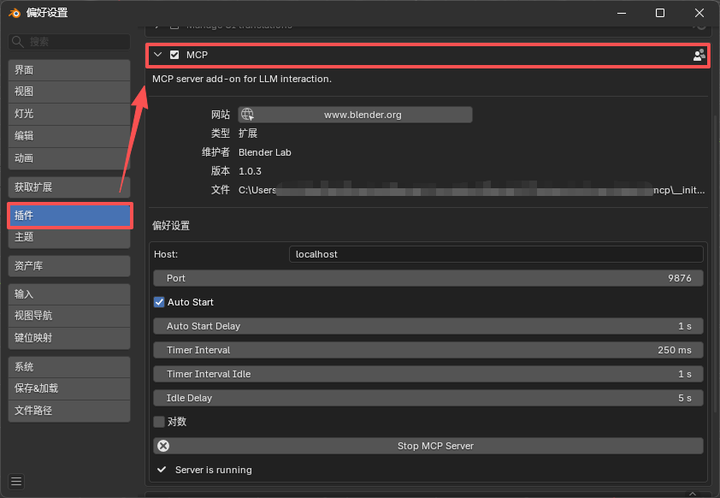The height and width of the screenshot is (498, 720).
Task: Click the X icon on Stop MCP Server
Action: point(163,446)
